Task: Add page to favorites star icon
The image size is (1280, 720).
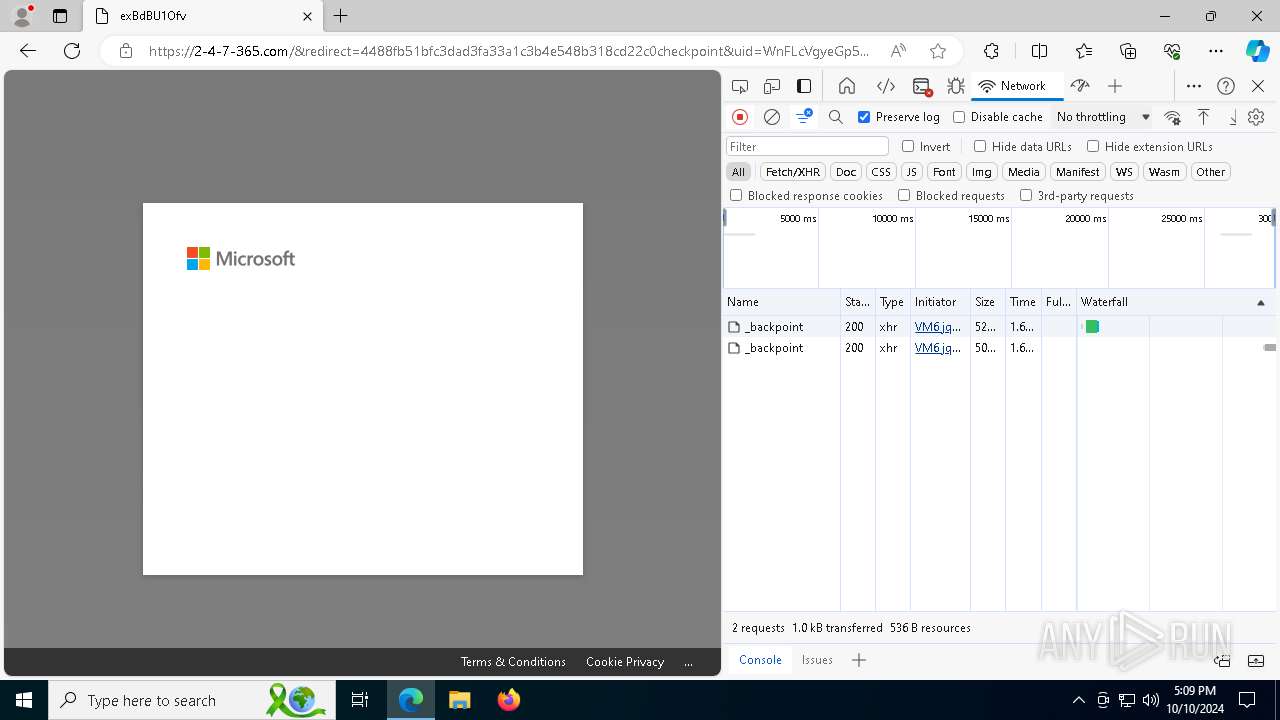Action: pos(937,51)
